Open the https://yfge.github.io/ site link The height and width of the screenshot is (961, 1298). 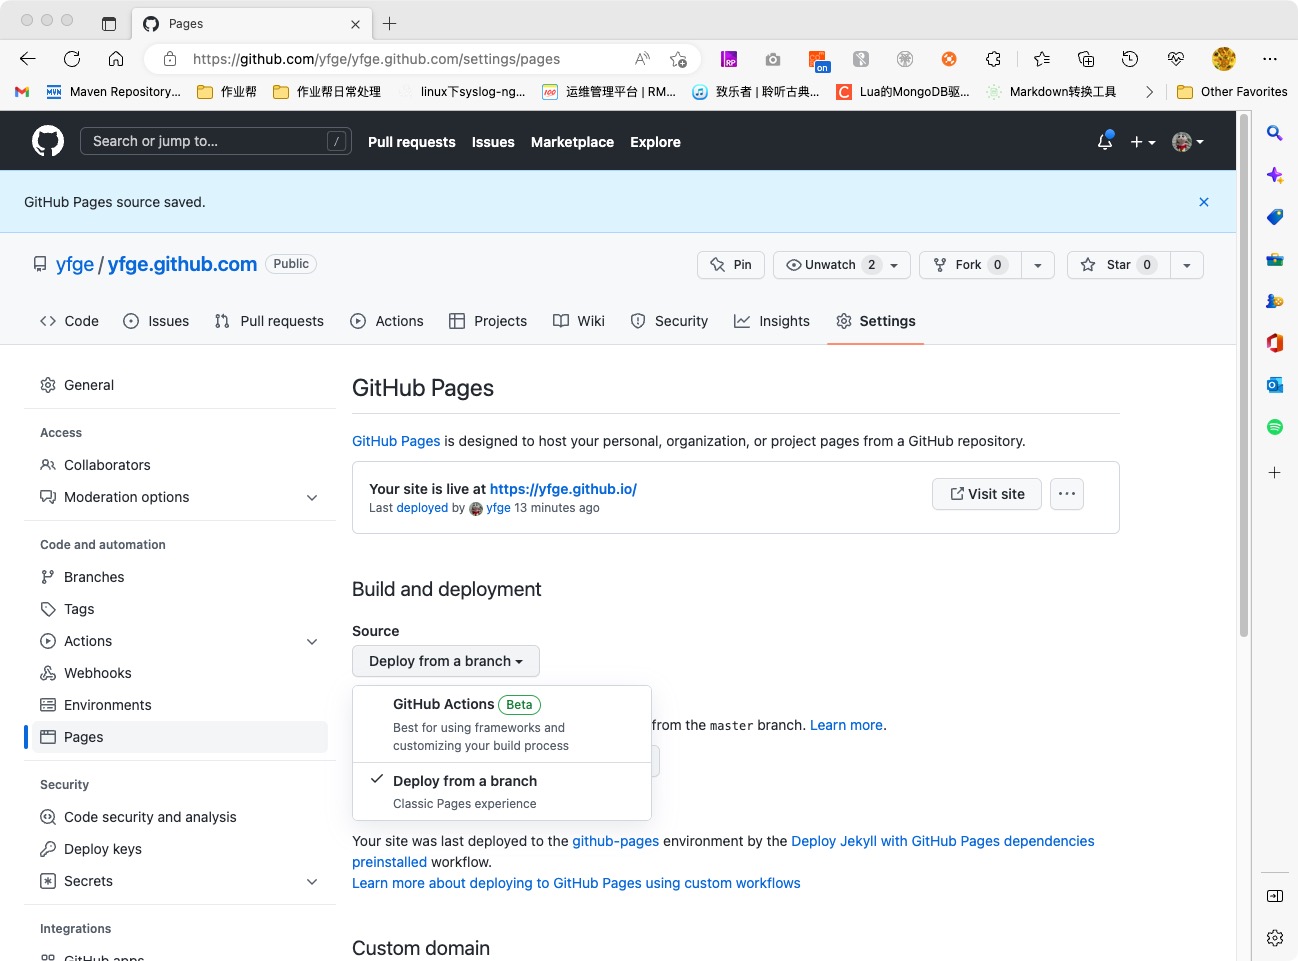563,489
